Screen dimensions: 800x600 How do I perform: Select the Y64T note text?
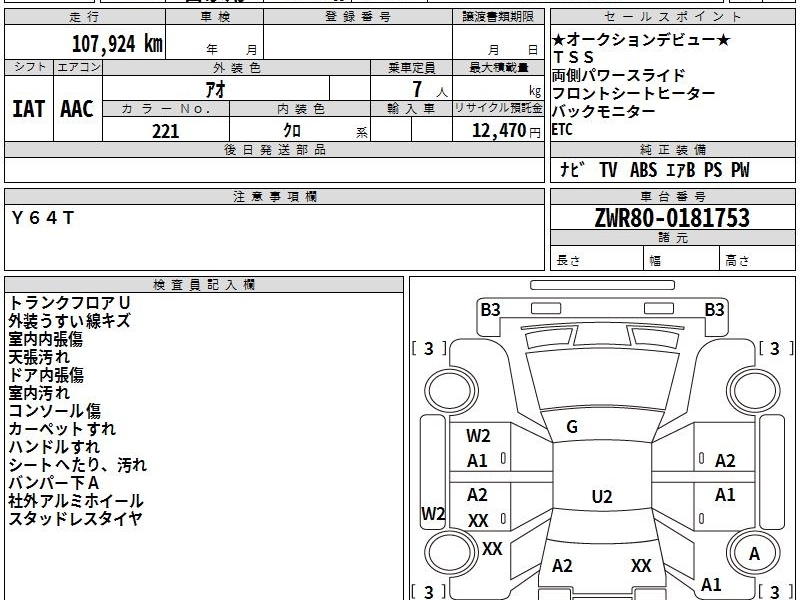coord(43,218)
